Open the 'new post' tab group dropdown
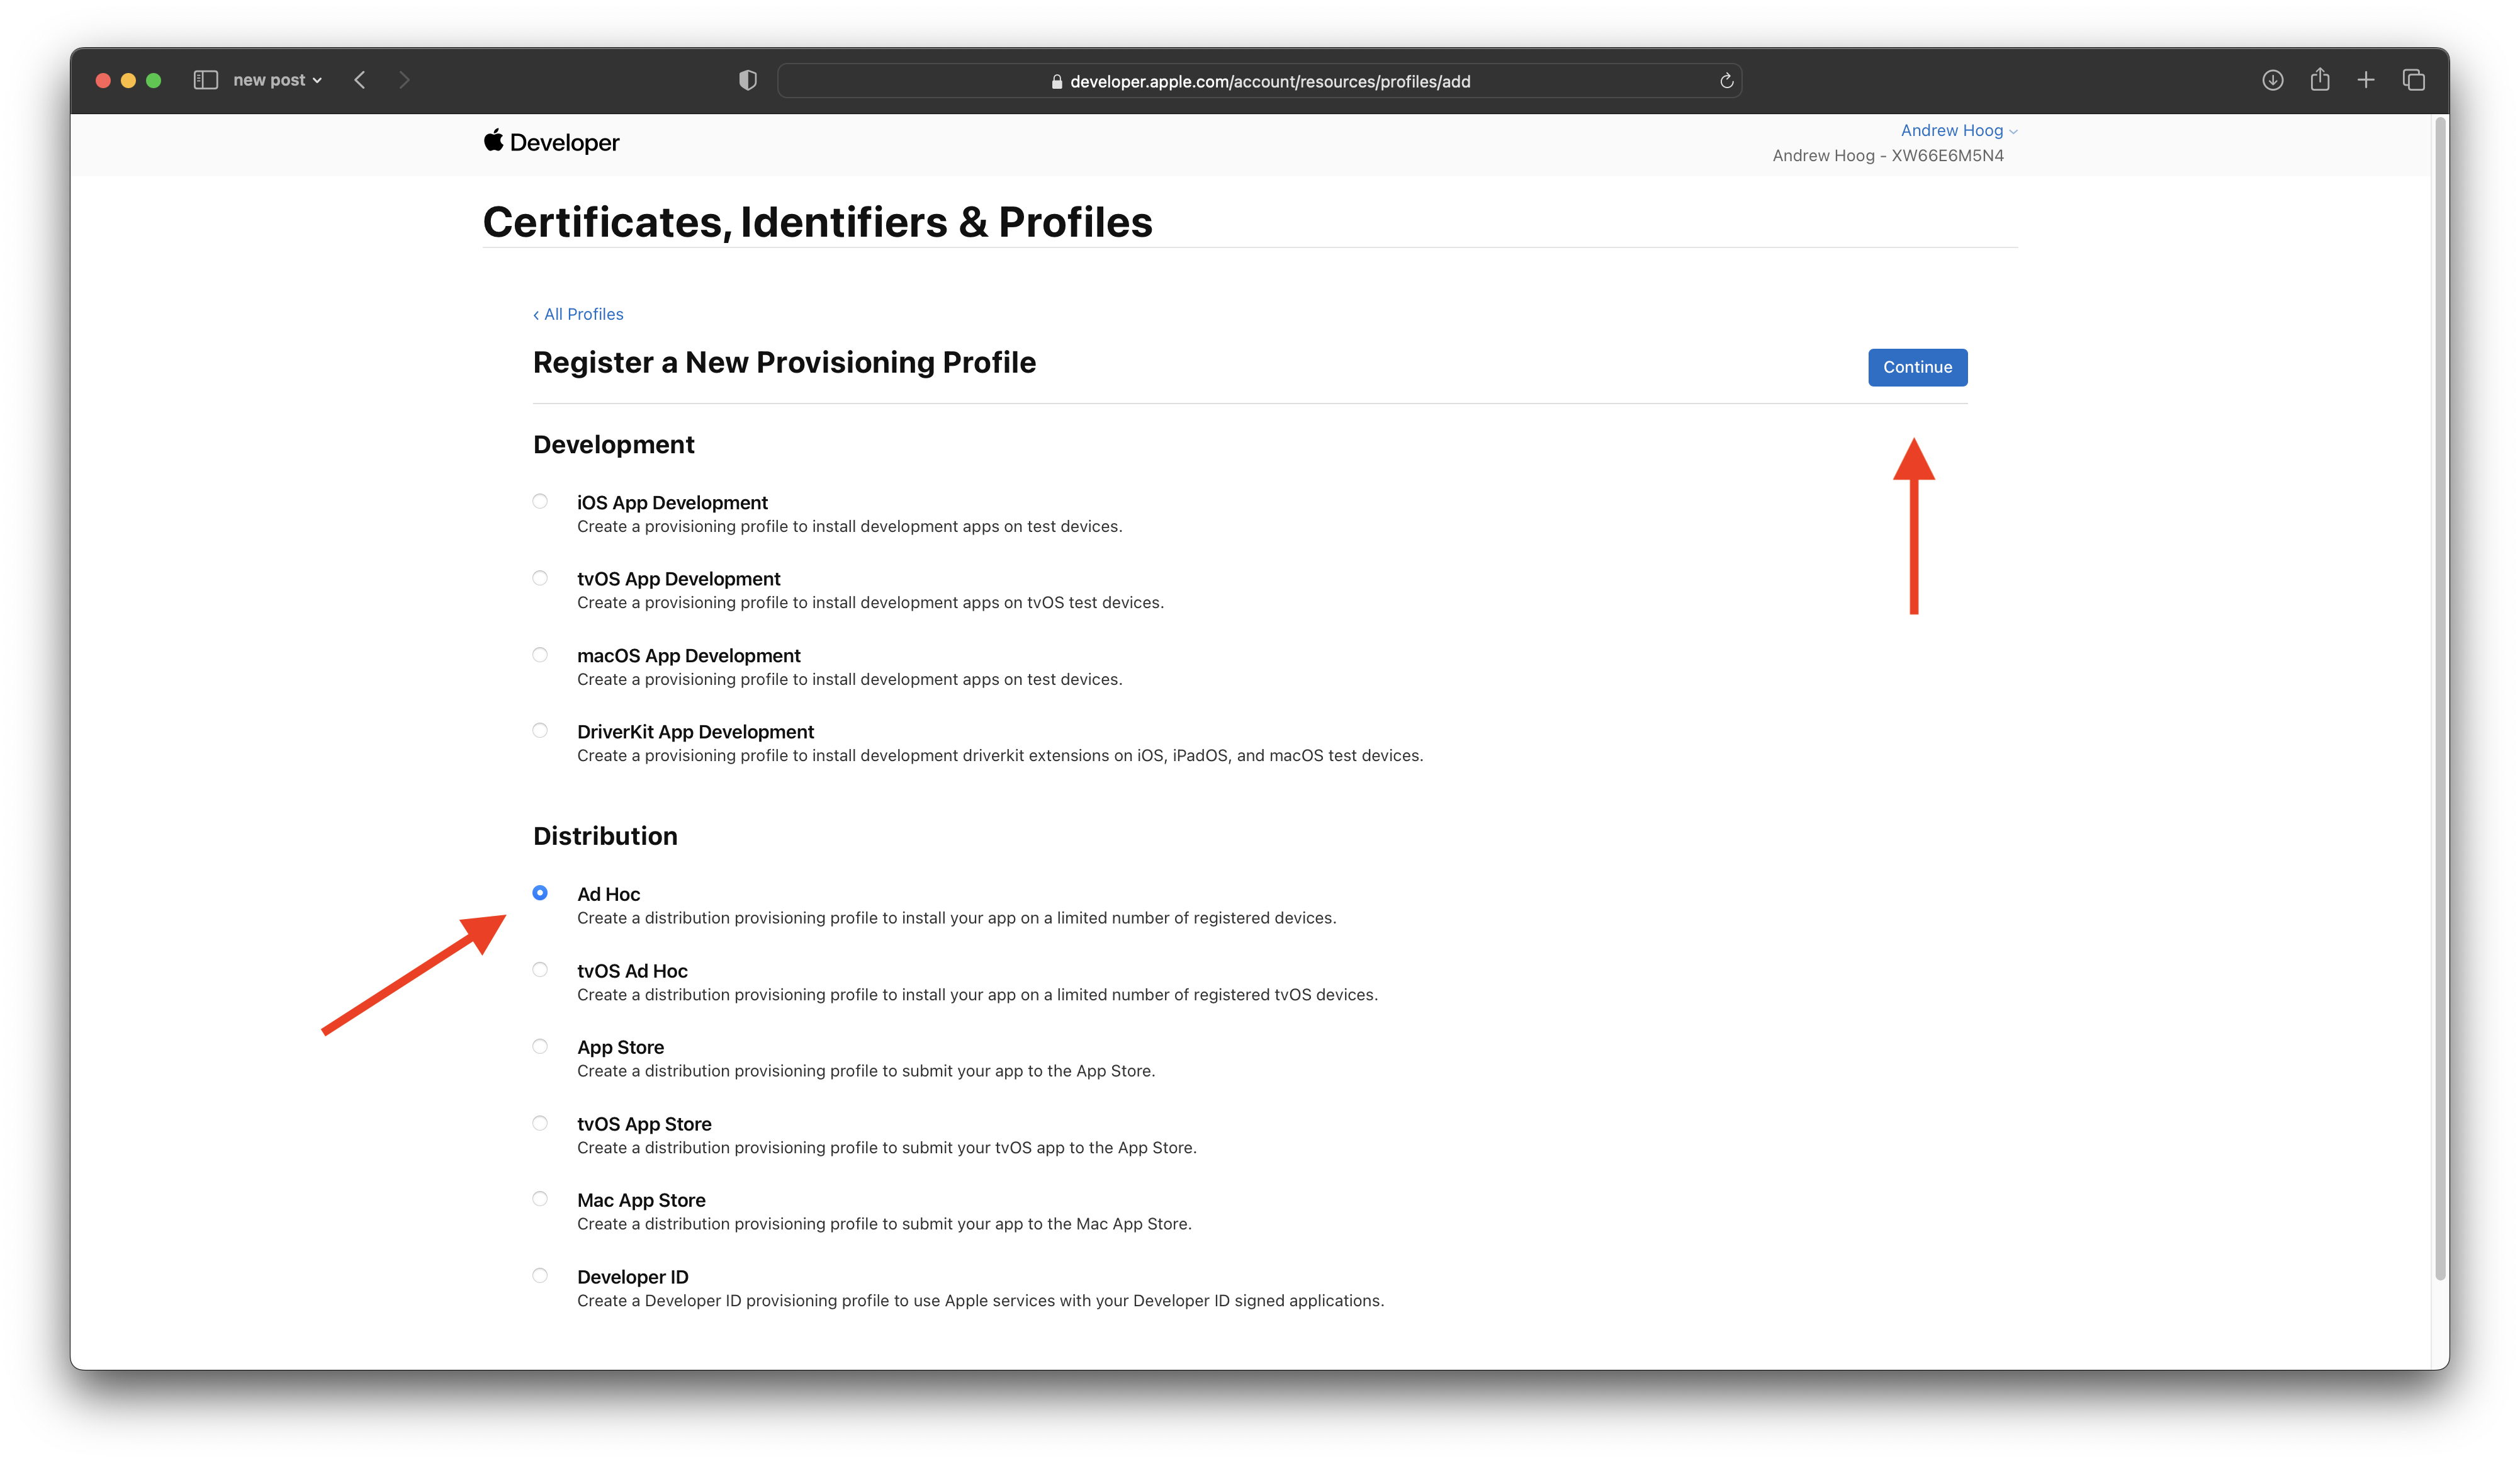2520x1463 pixels. pyautogui.click(x=277, y=80)
